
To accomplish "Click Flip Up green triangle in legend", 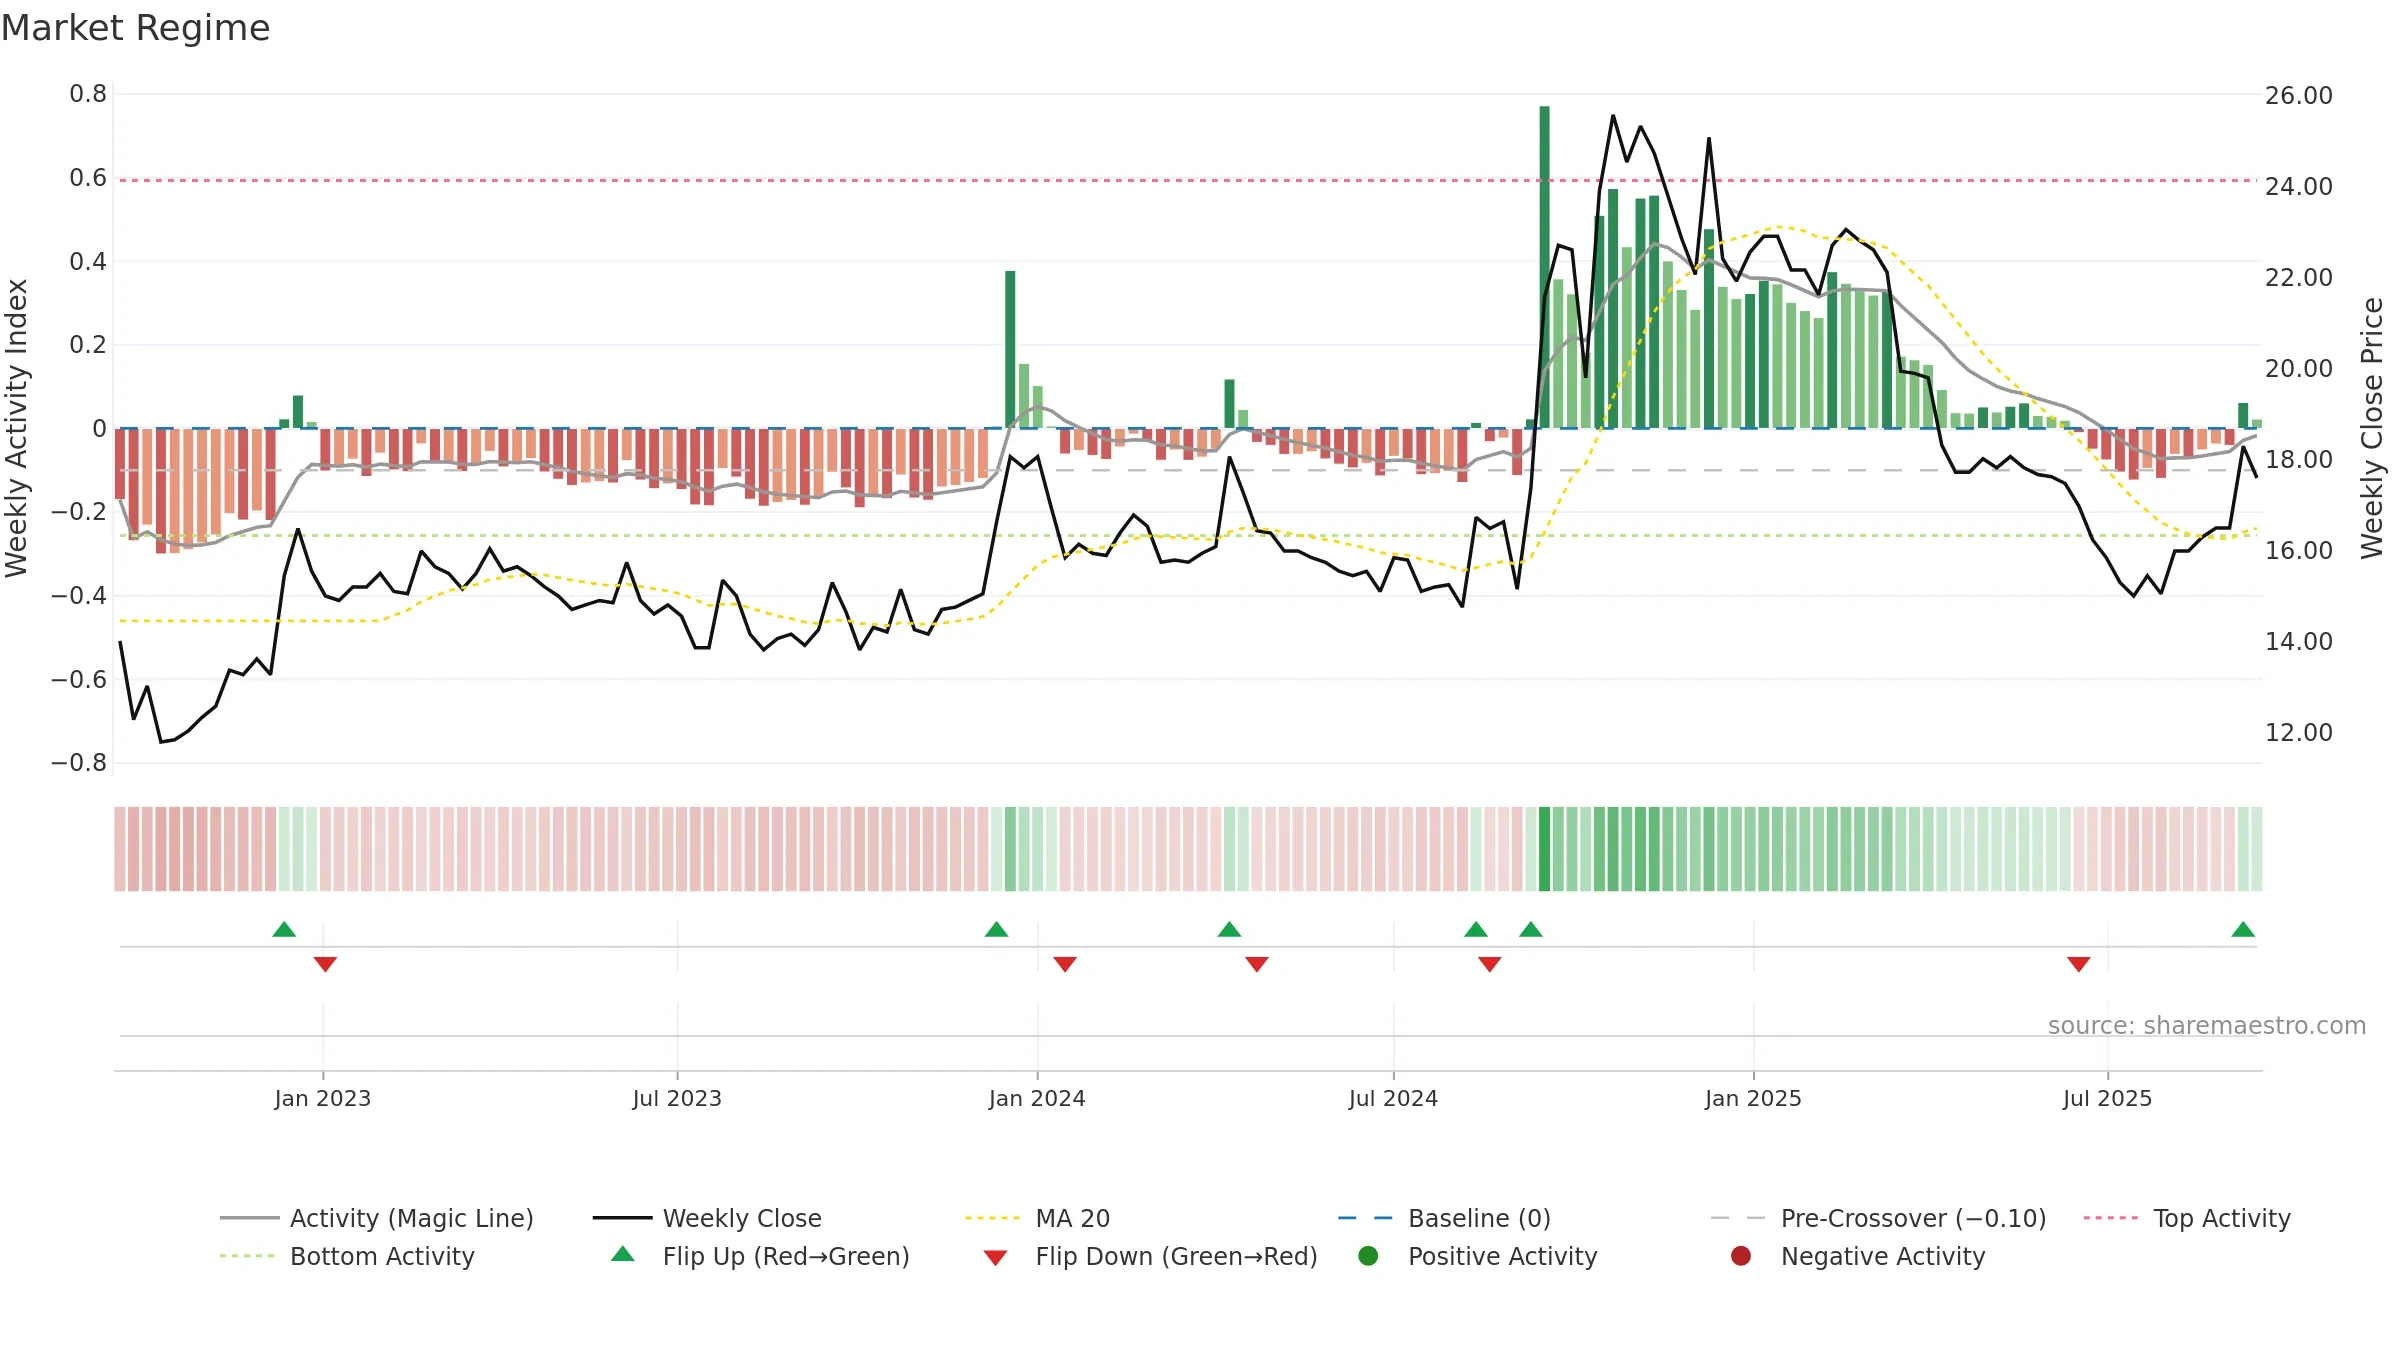I will [x=623, y=1254].
